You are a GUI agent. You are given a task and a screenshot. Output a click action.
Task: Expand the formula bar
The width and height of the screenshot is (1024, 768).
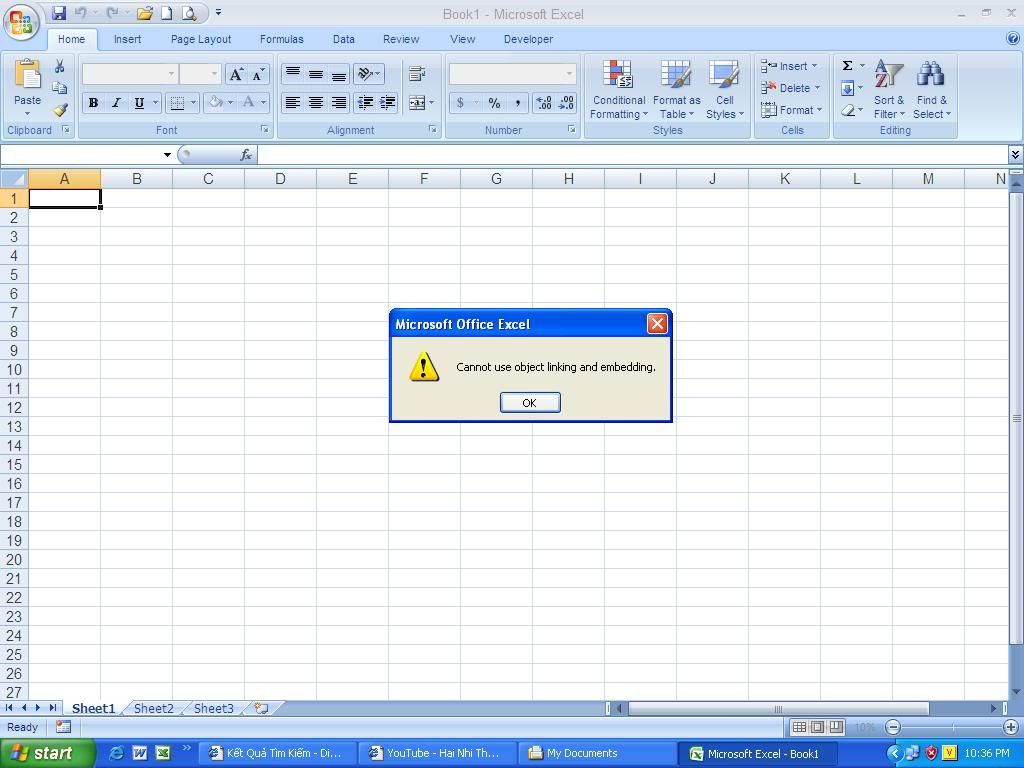click(1016, 155)
